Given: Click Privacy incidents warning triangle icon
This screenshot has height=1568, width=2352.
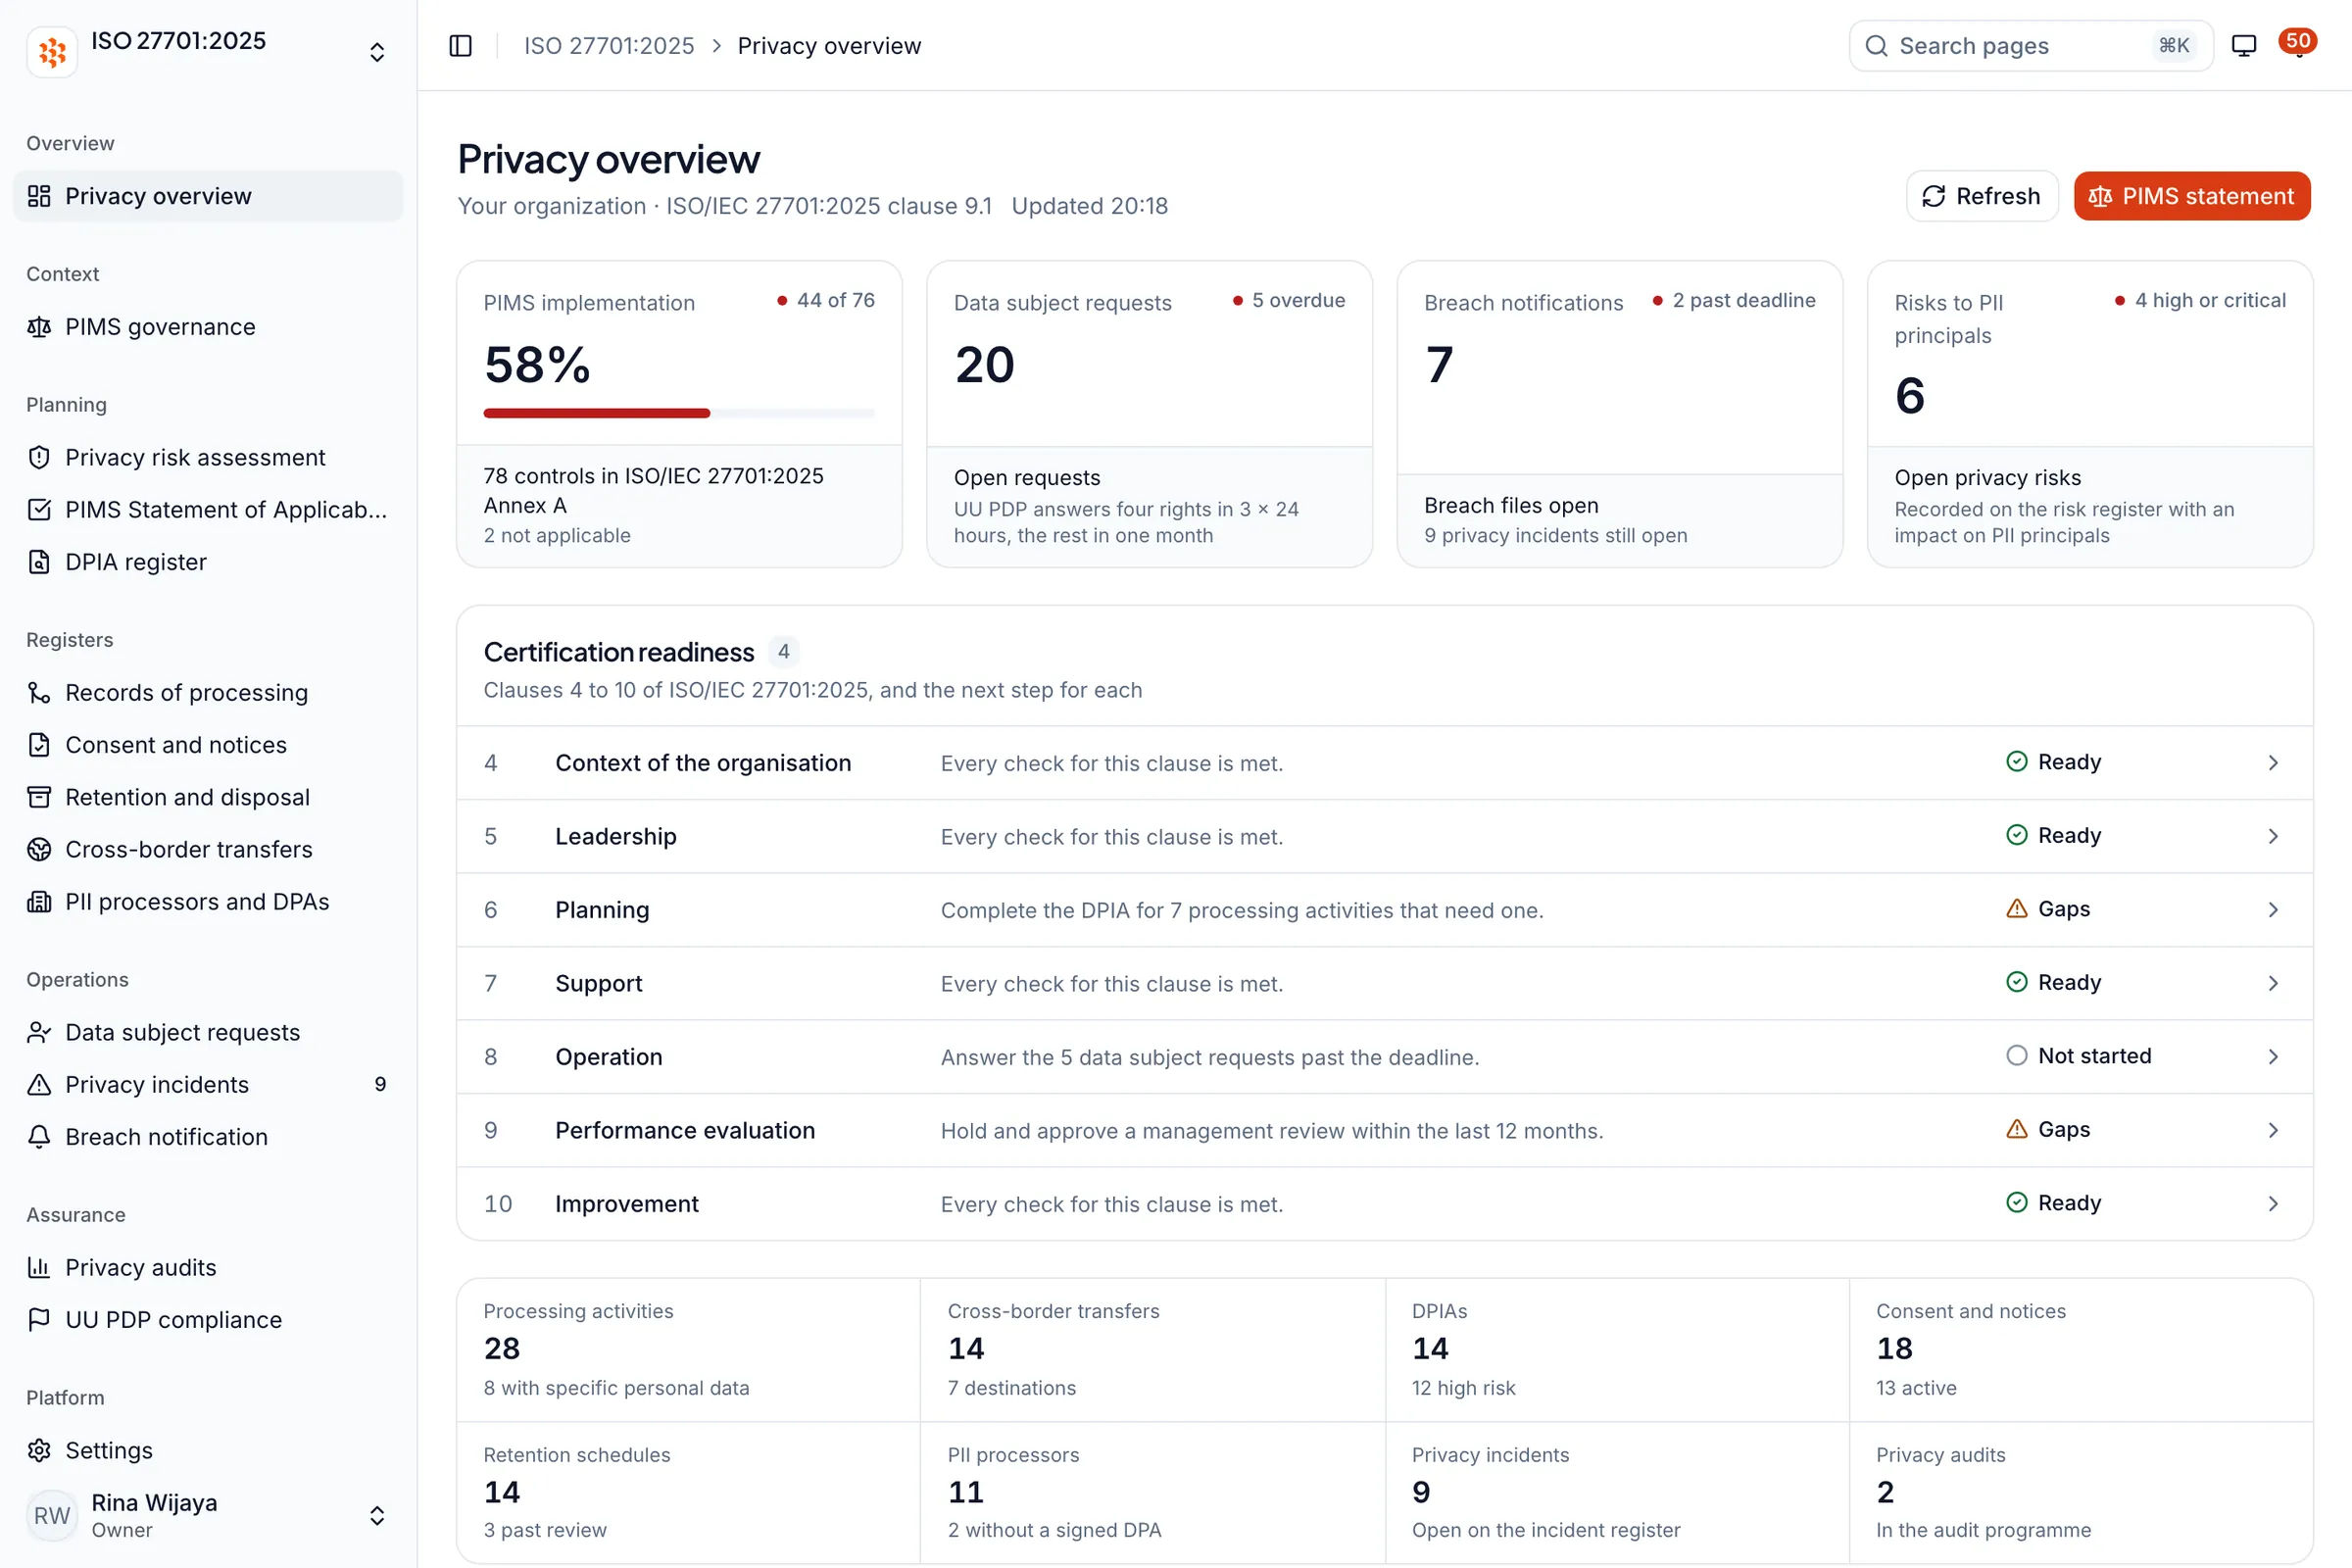Looking at the screenshot, I should point(39,1085).
